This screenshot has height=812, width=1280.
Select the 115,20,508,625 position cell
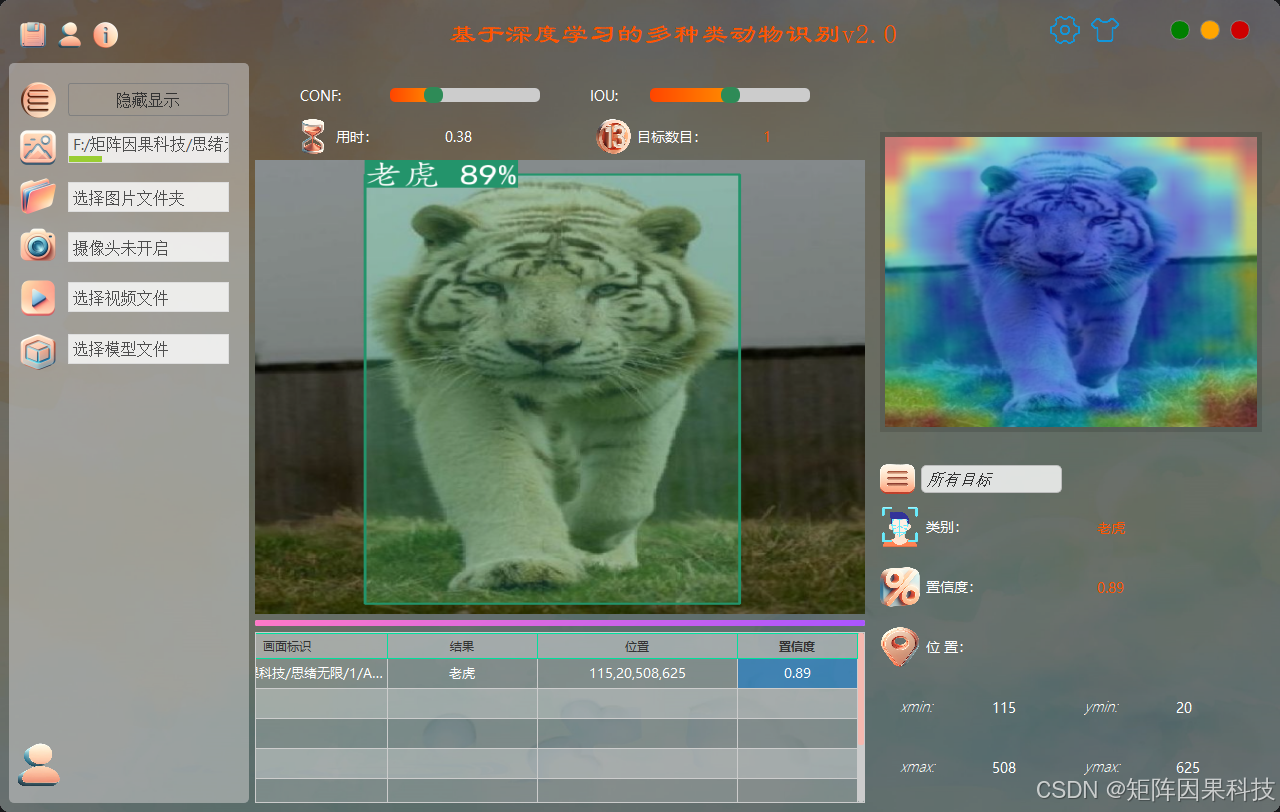637,673
